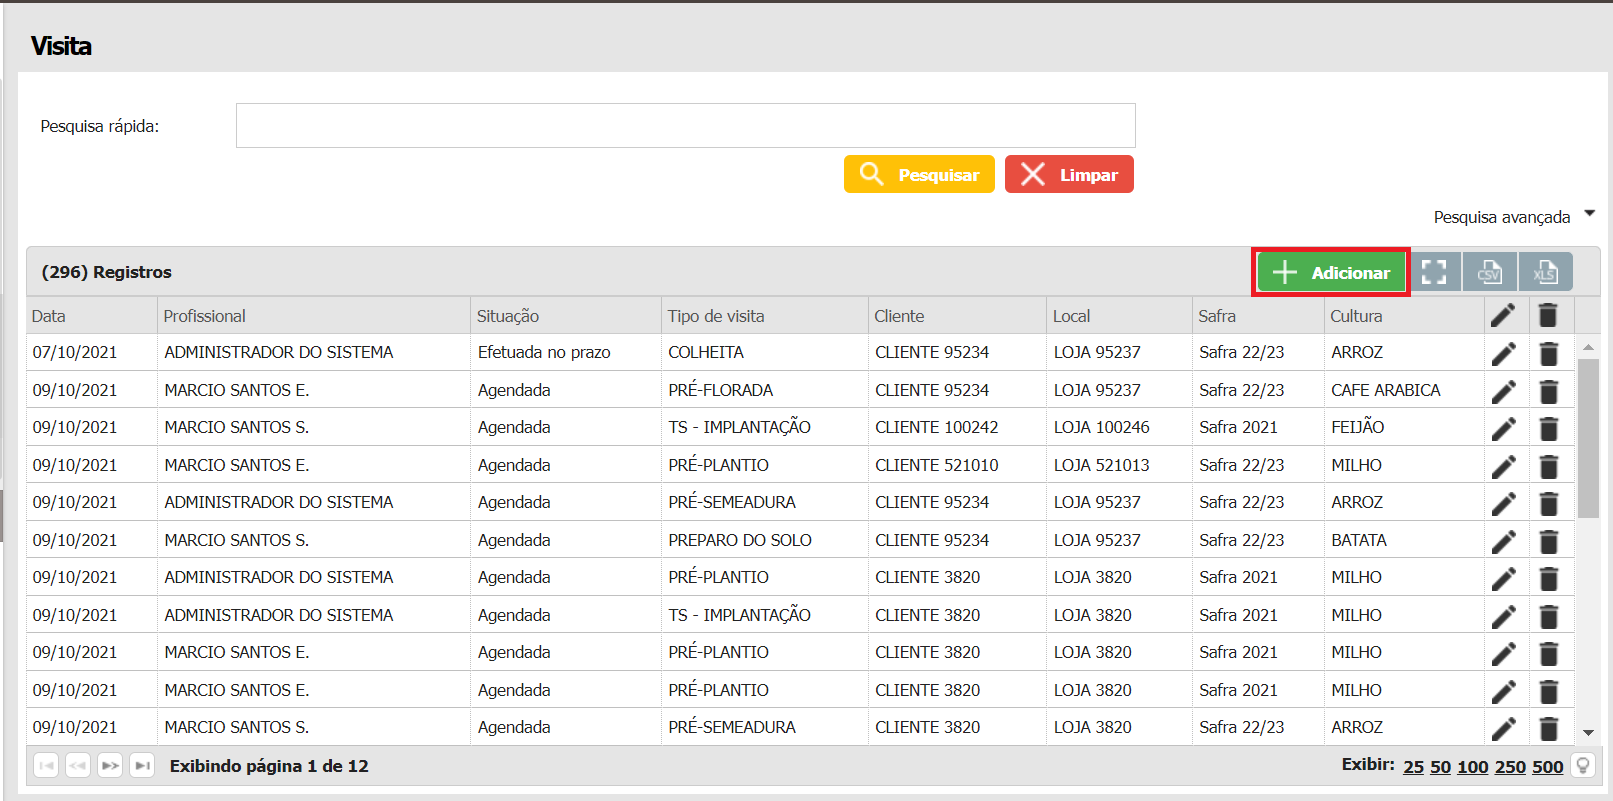Delete the PREPARO DO SOLO visit
This screenshot has width=1613, height=801.
pyautogui.click(x=1549, y=541)
